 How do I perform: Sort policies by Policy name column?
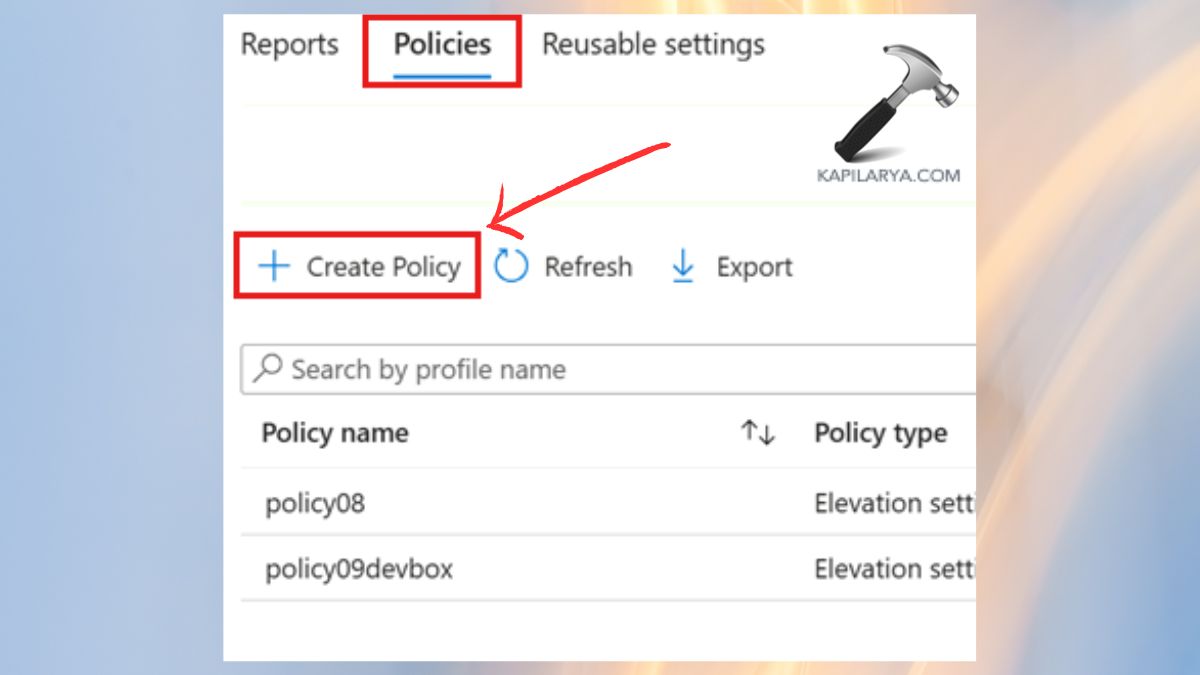pos(335,432)
